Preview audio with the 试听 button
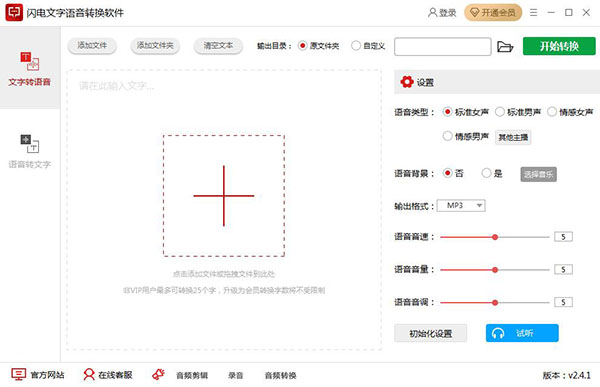 point(522,333)
